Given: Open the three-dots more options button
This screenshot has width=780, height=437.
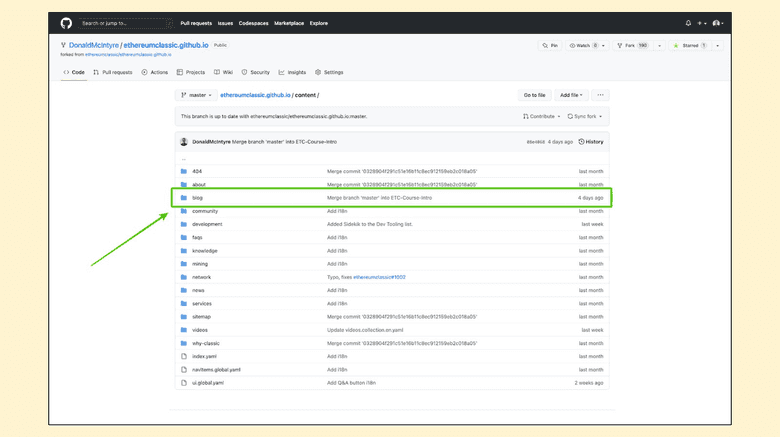Looking at the screenshot, I should tap(600, 95).
